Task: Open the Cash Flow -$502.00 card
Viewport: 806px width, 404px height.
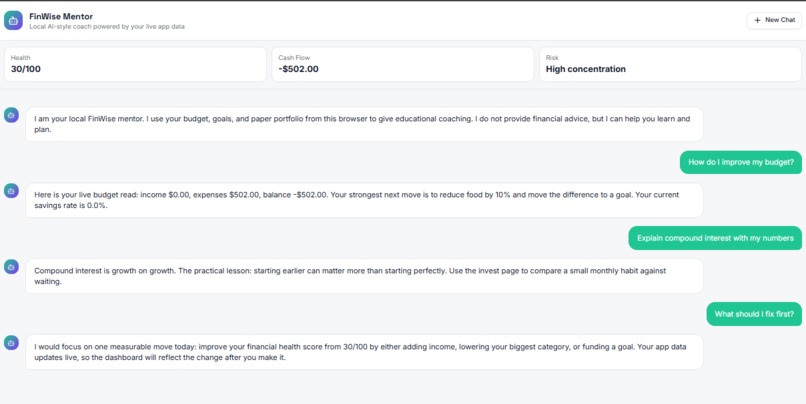Action: (403, 64)
